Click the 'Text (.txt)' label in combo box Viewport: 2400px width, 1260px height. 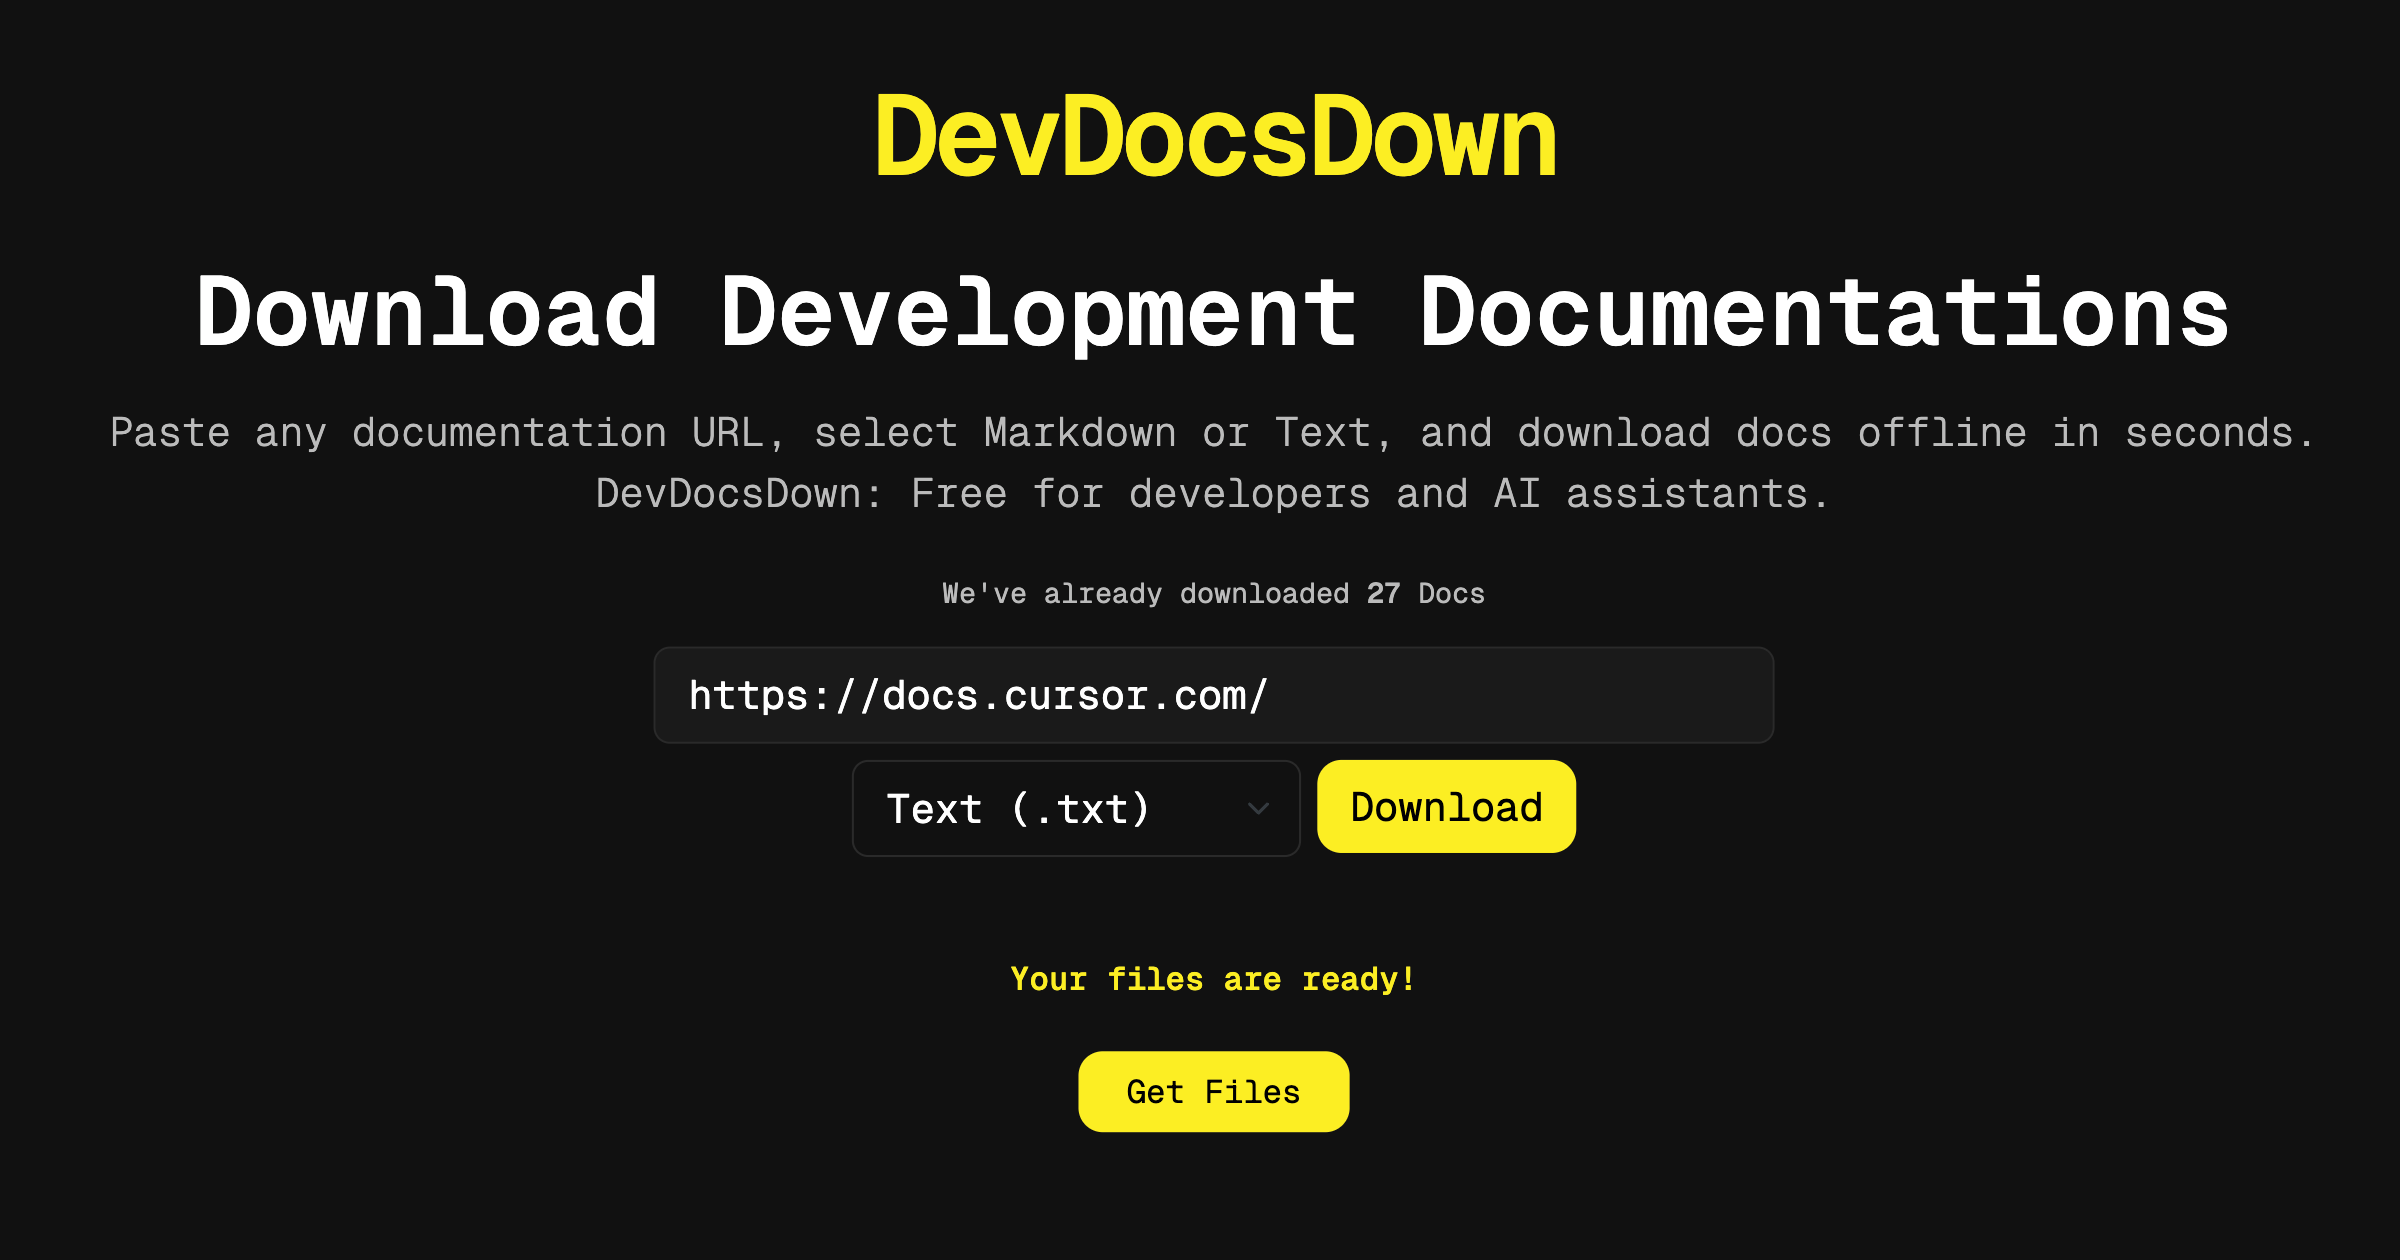(1018, 808)
